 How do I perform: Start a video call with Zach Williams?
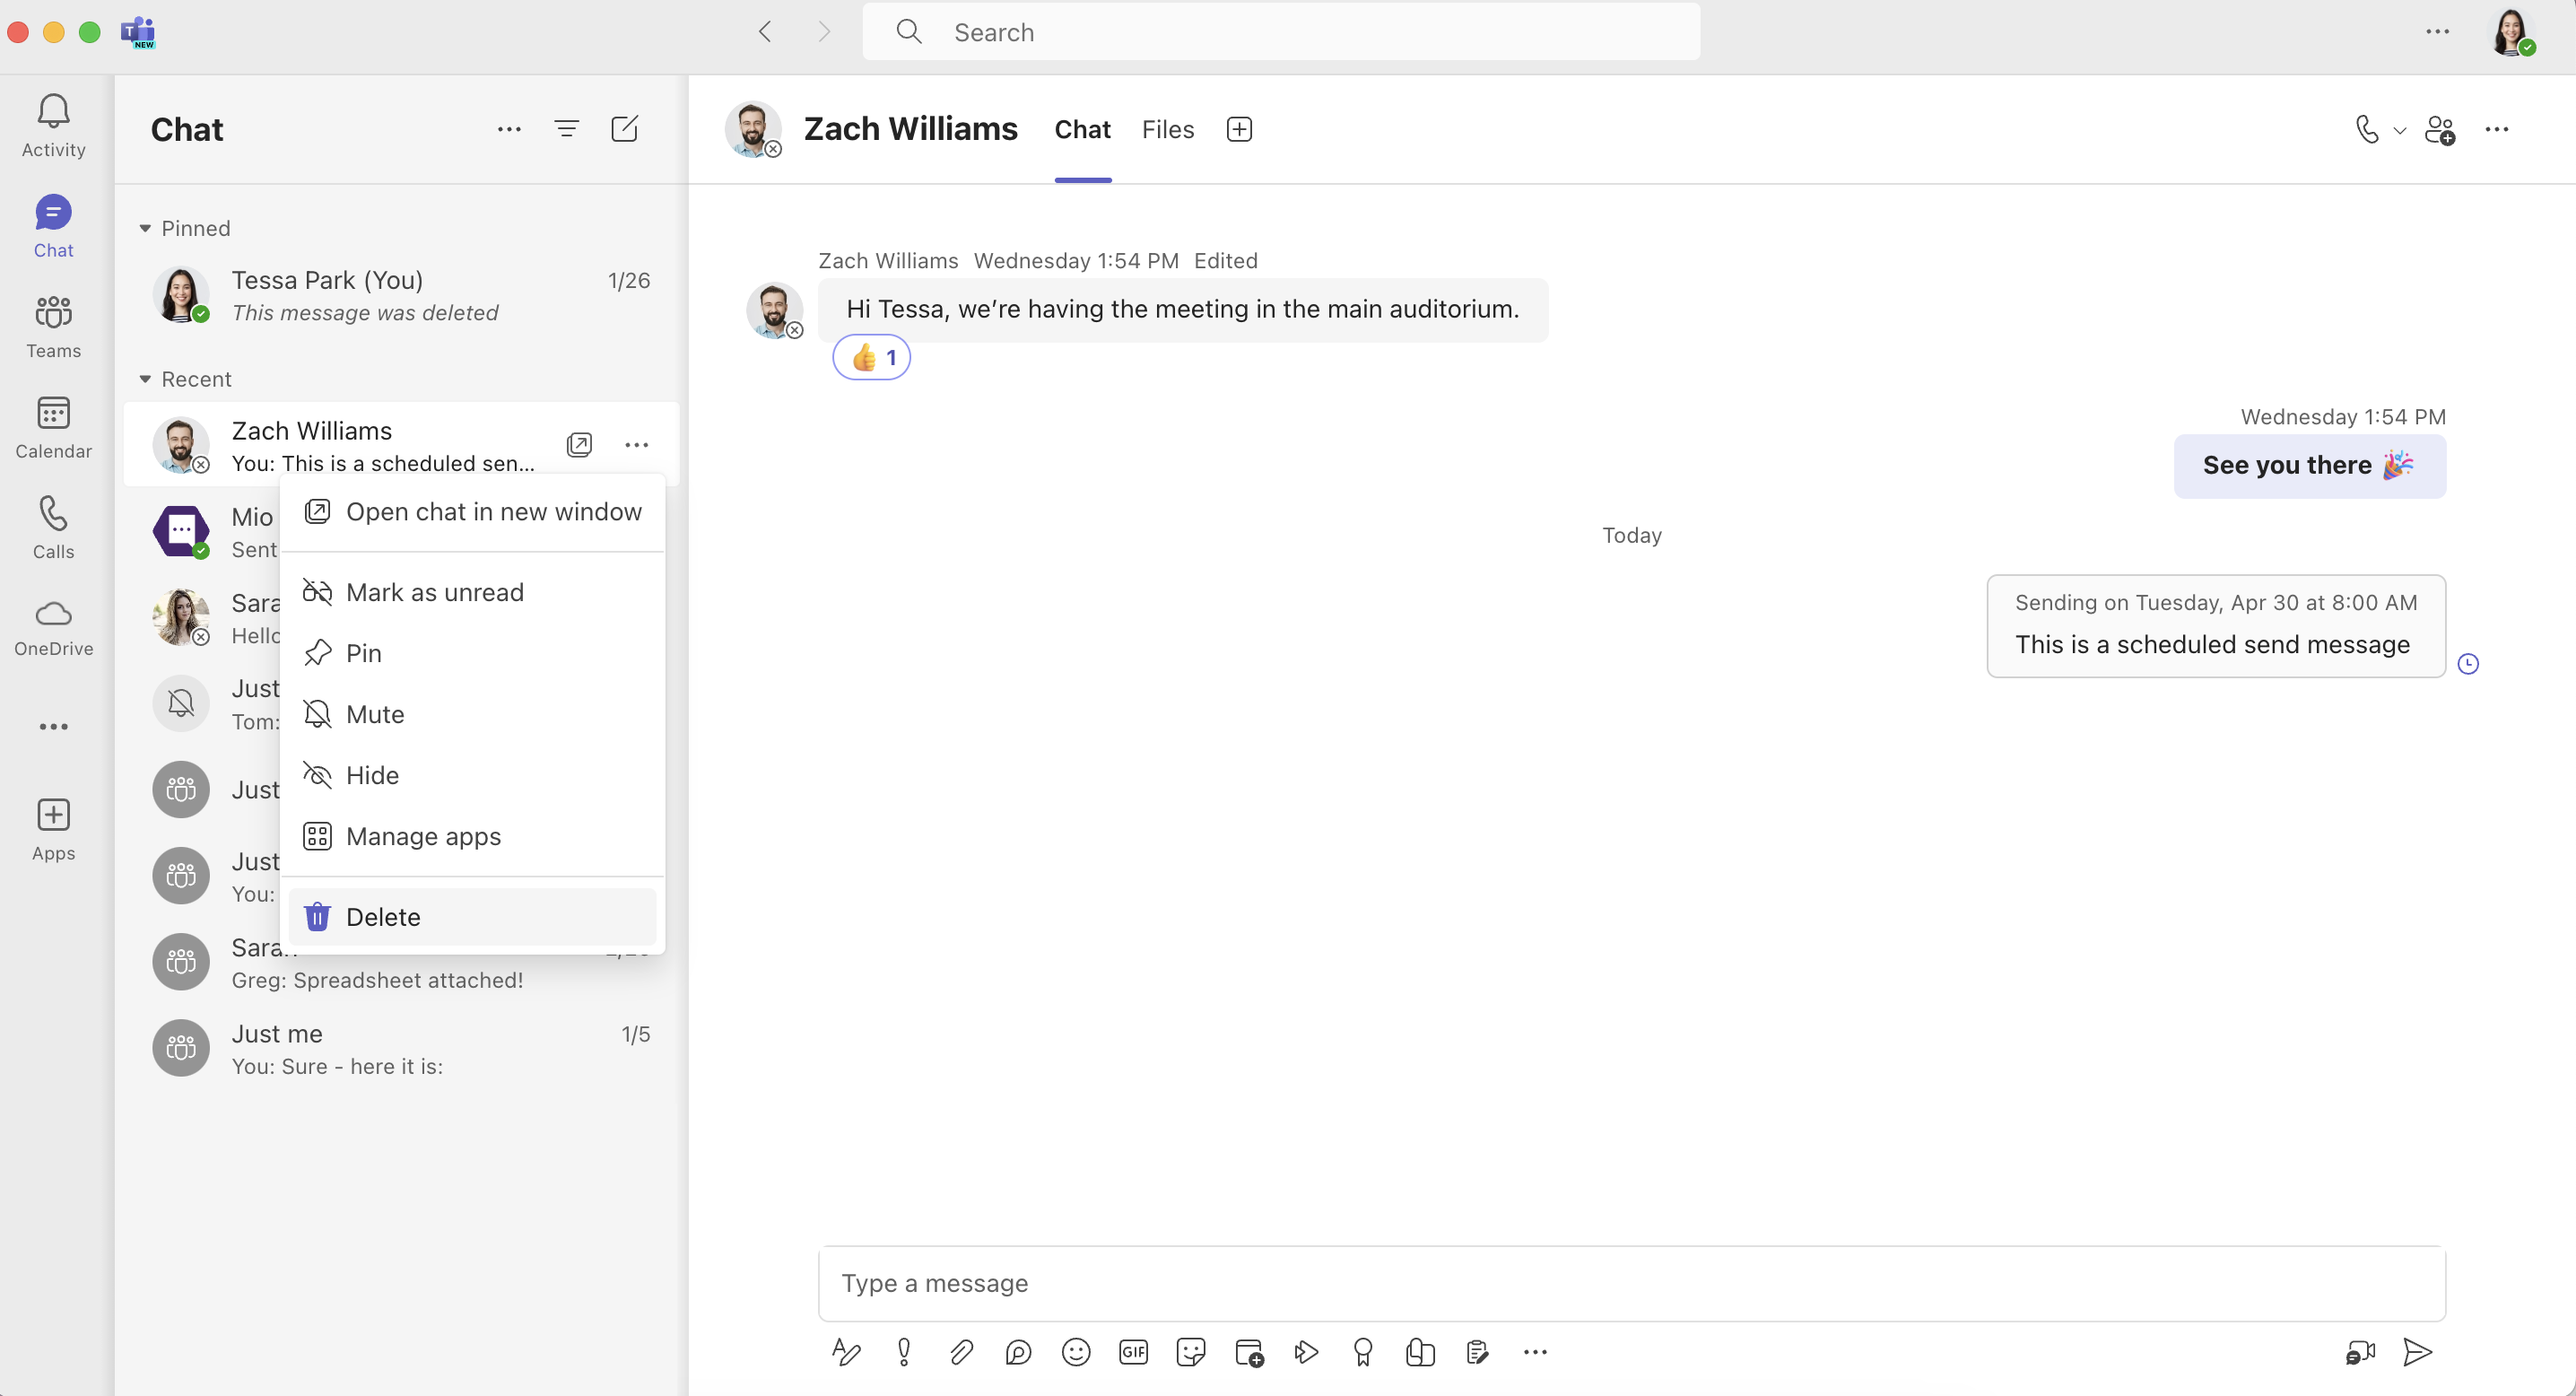click(2367, 130)
